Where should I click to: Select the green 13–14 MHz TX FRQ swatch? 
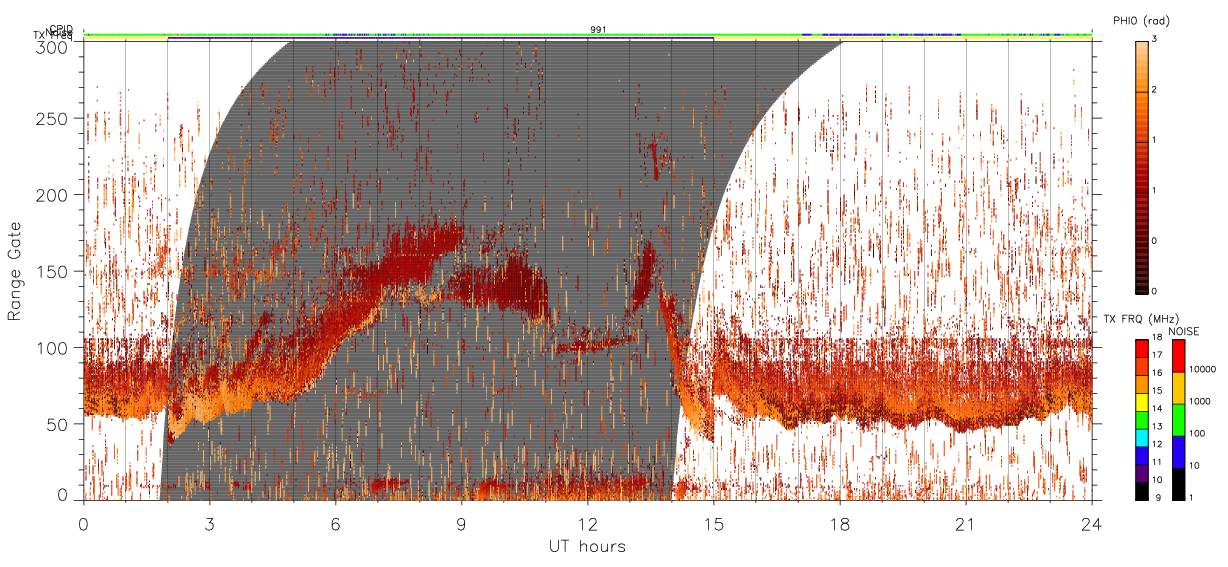(x=1141, y=420)
